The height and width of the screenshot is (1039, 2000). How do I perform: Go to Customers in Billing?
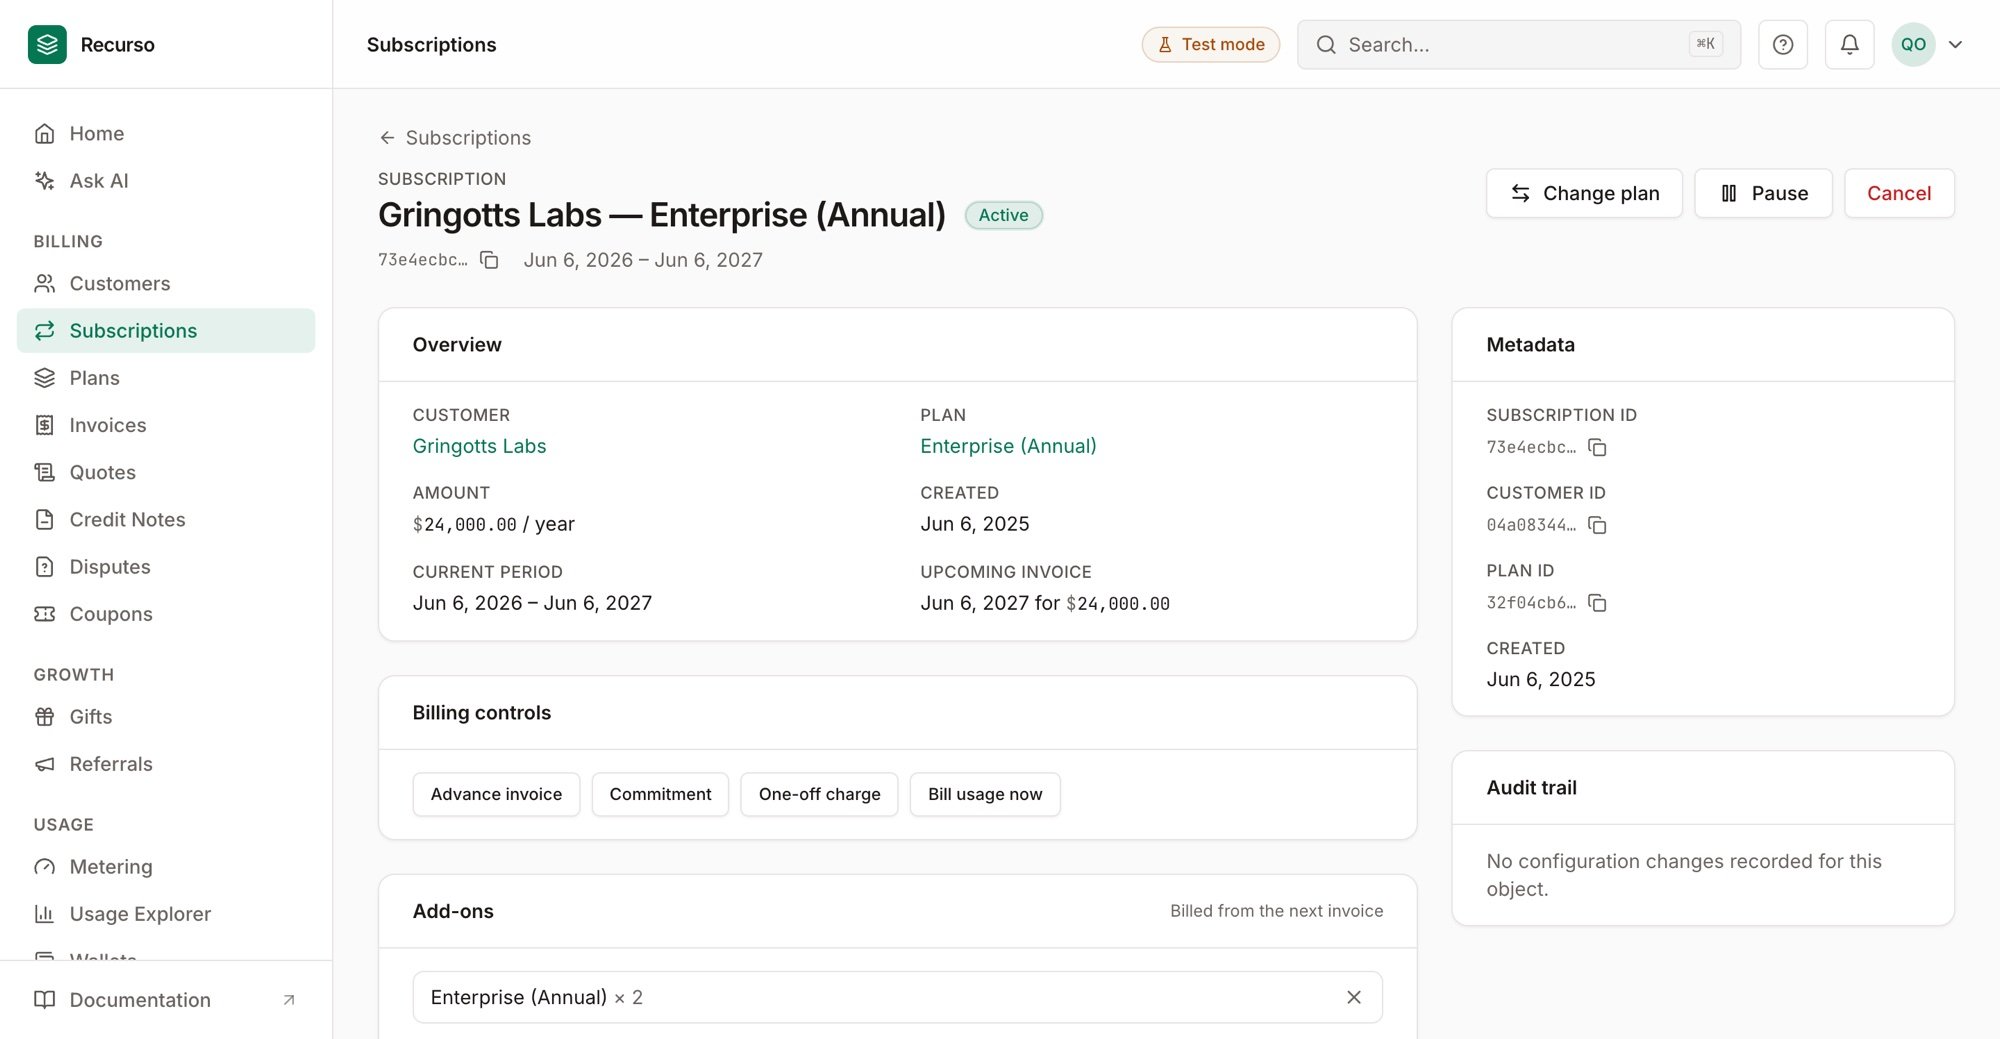click(166, 283)
